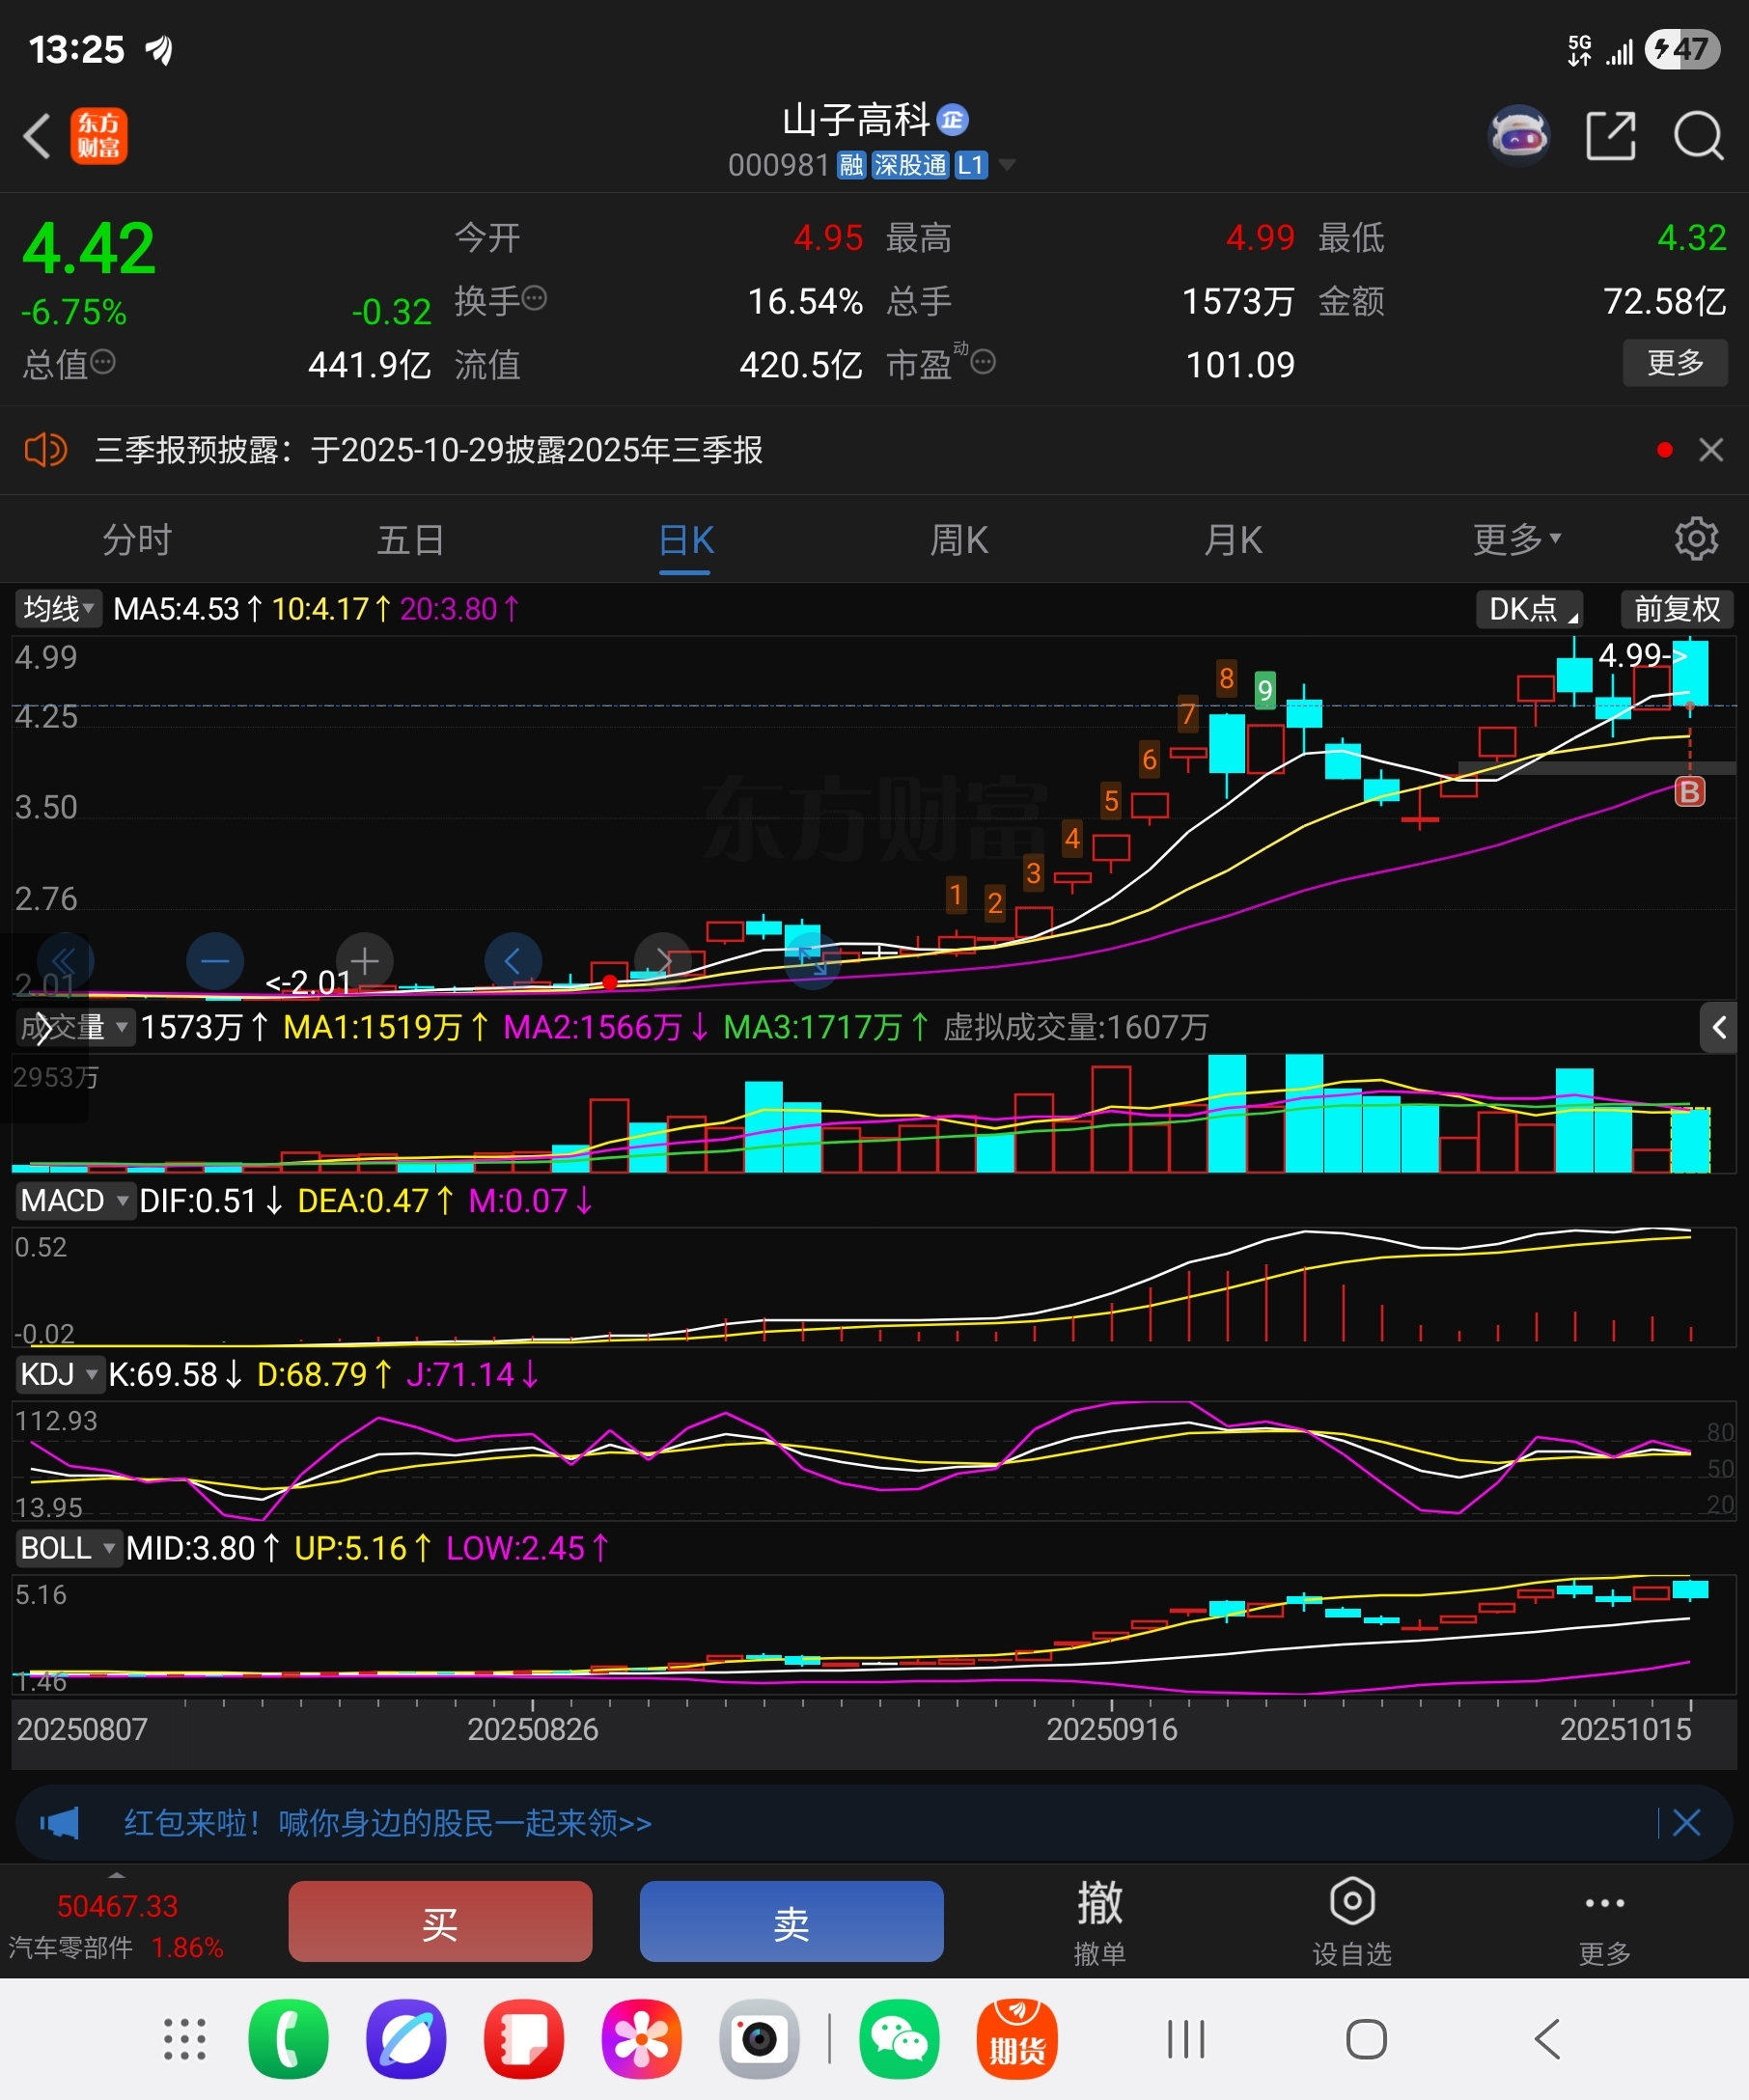Add stock via 设自选 icon

(1352, 1921)
